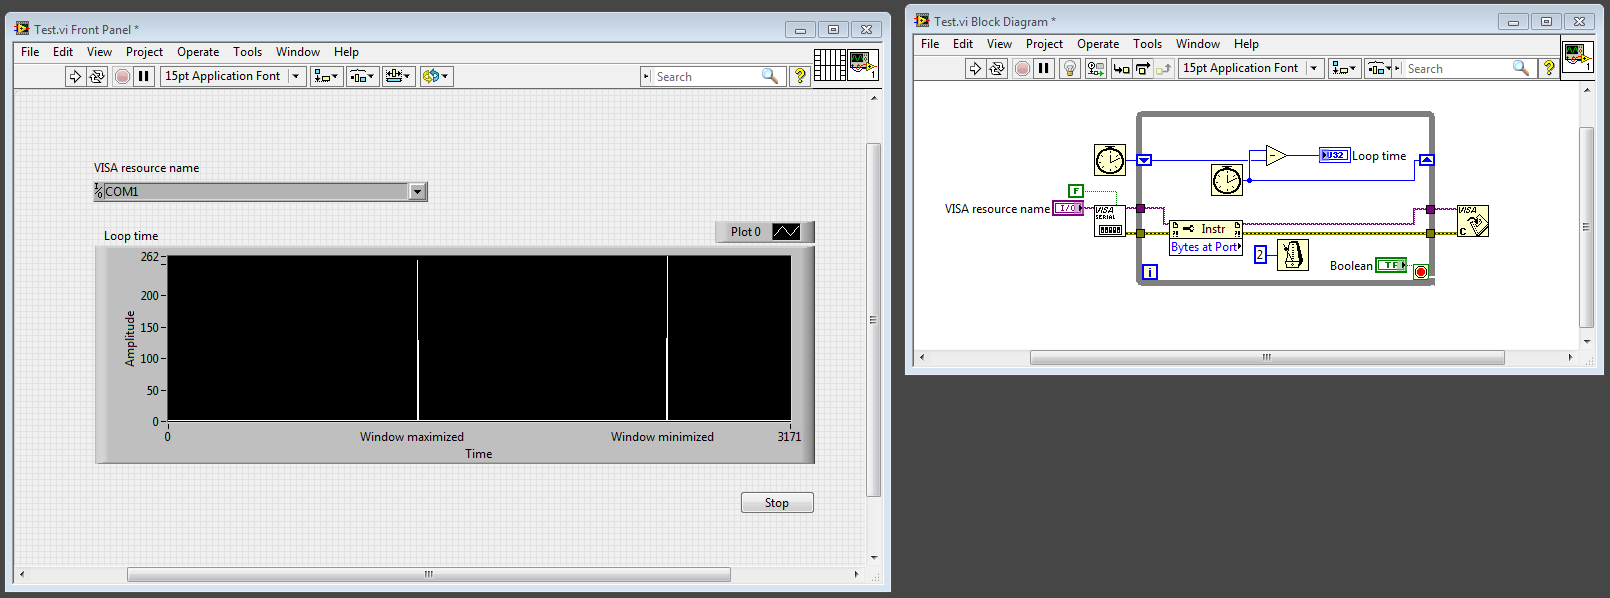Select VISA Close node
1610x598 pixels.
click(1473, 221)
